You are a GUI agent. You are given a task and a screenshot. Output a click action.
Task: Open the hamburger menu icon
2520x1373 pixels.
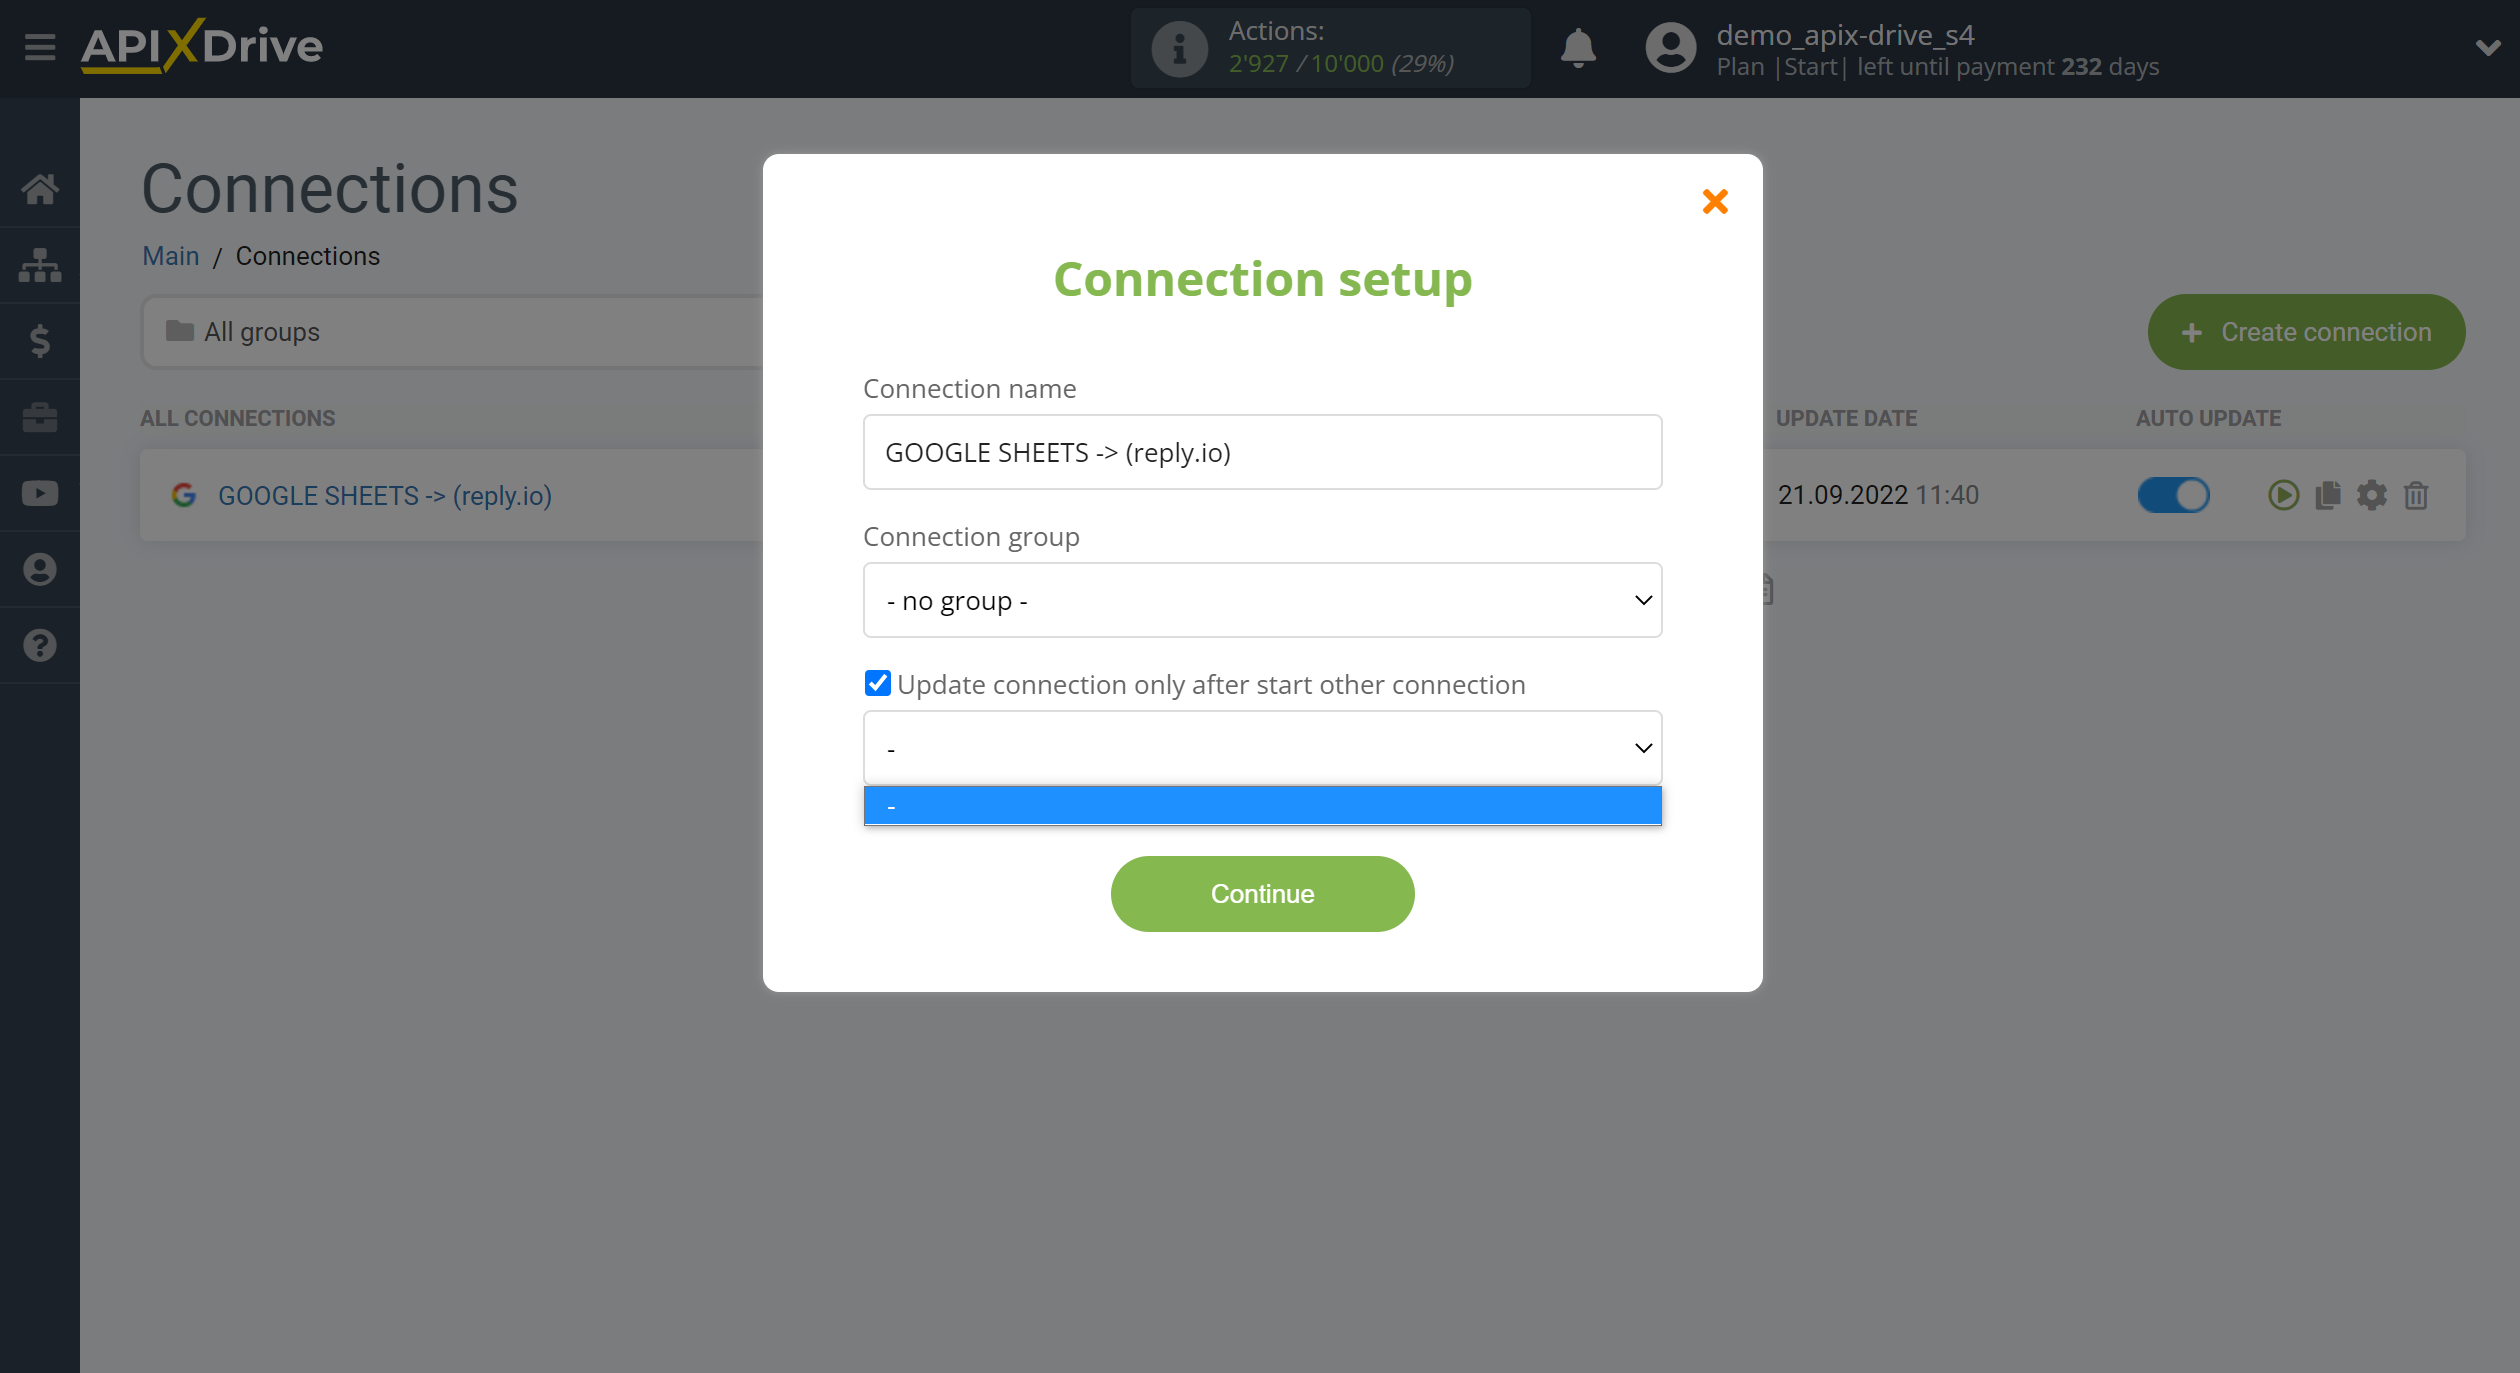[39, 47]
